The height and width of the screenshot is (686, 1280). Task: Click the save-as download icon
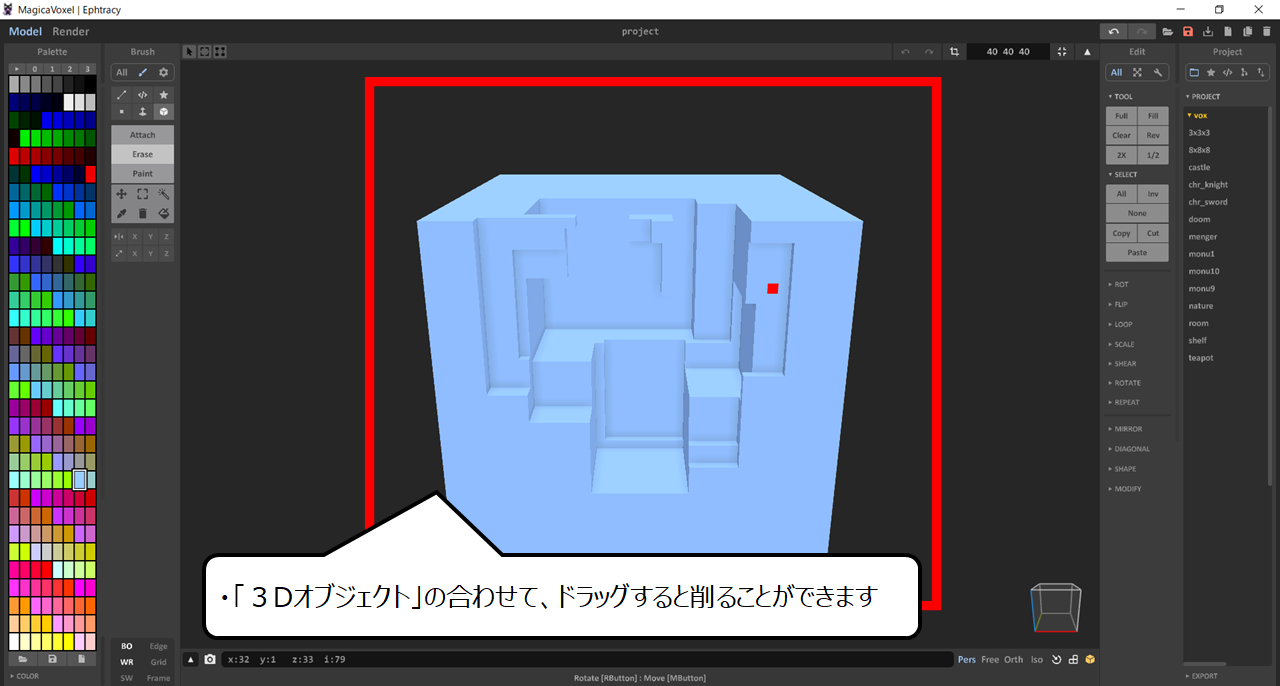1208,32
